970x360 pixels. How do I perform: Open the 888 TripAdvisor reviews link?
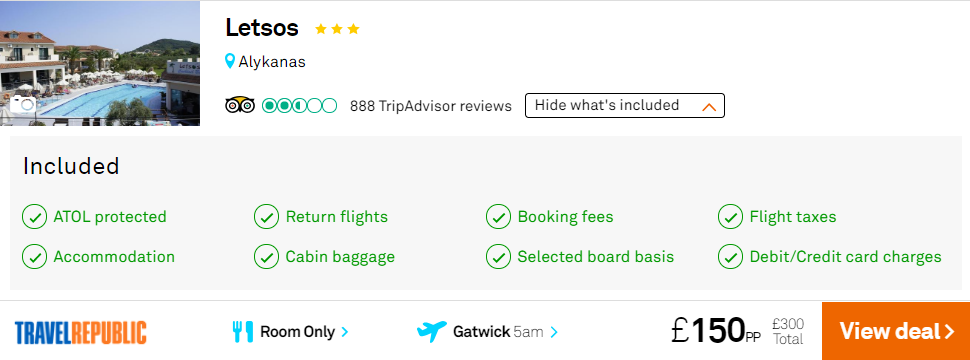click(431, 106)
